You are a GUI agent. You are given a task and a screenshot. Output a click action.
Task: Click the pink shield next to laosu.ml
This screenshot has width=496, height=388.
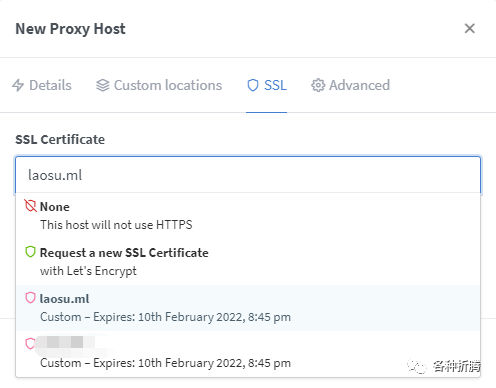tap(30, 298)
